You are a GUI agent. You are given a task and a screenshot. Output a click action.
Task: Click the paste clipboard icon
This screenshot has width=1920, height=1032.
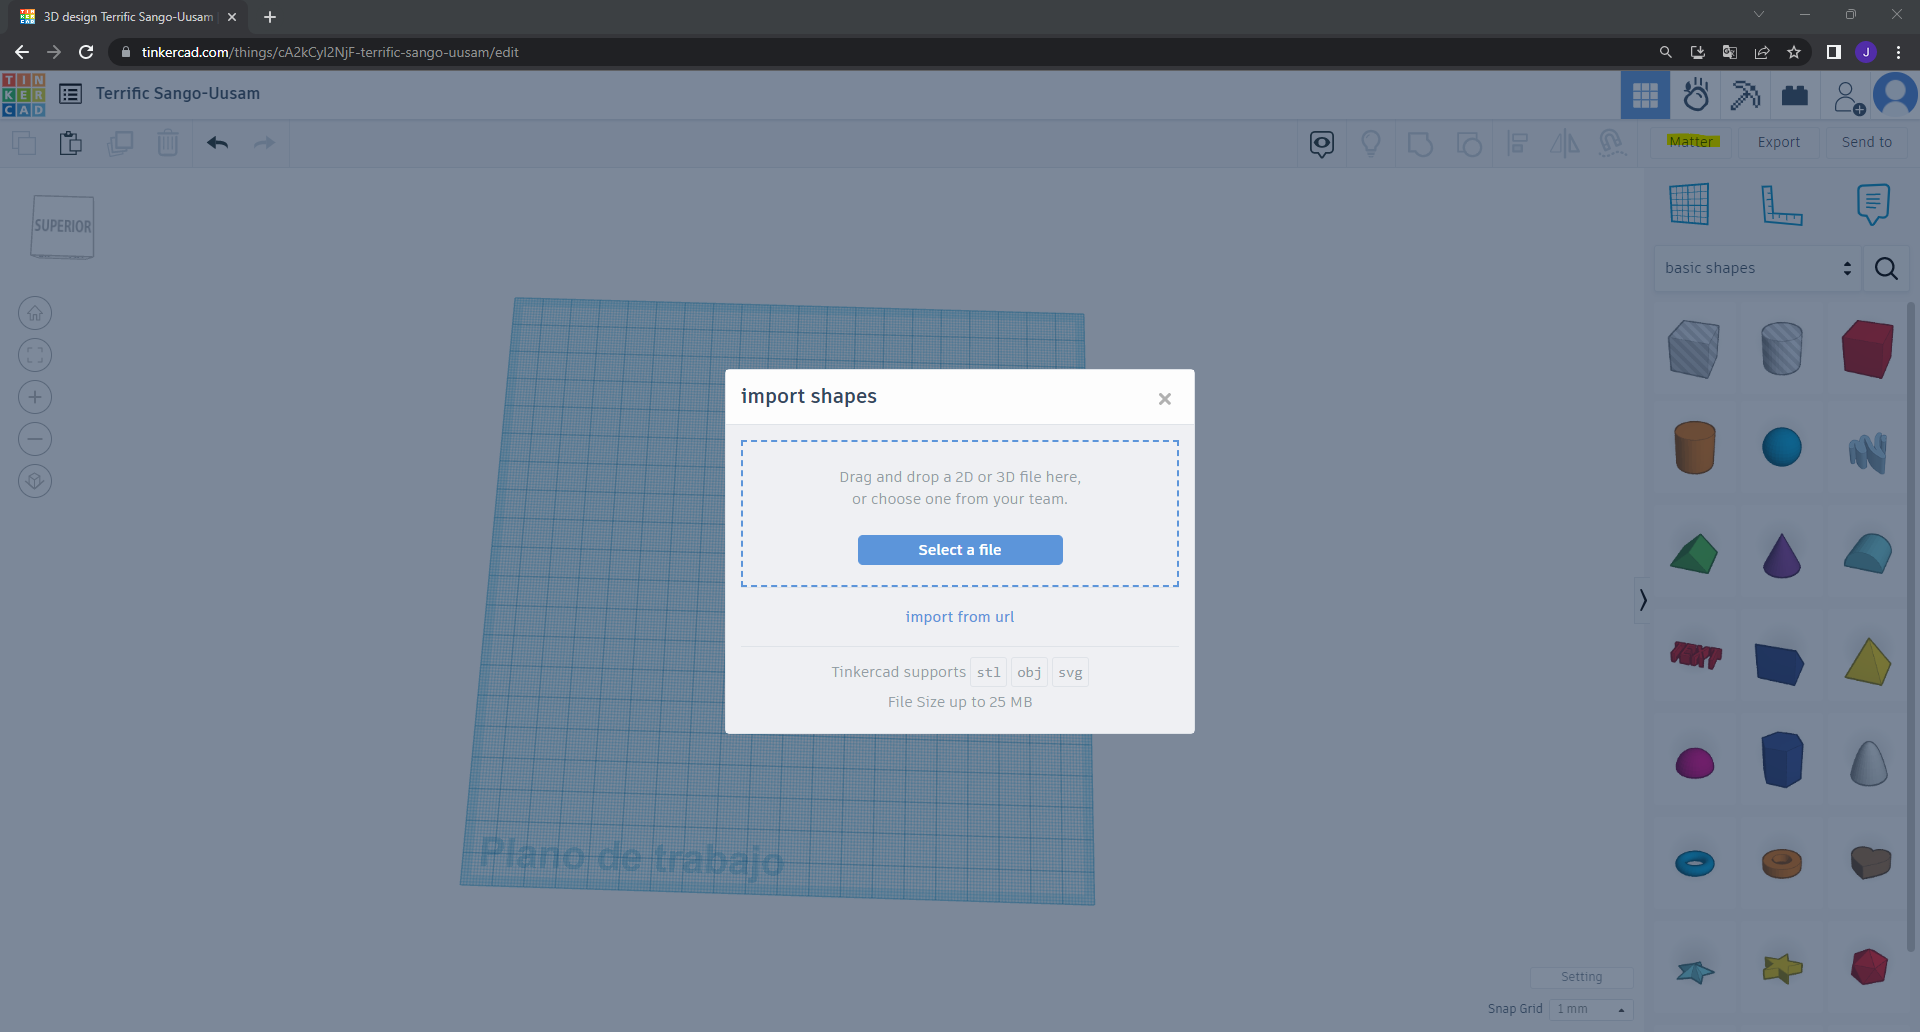[x=70, y=143]
